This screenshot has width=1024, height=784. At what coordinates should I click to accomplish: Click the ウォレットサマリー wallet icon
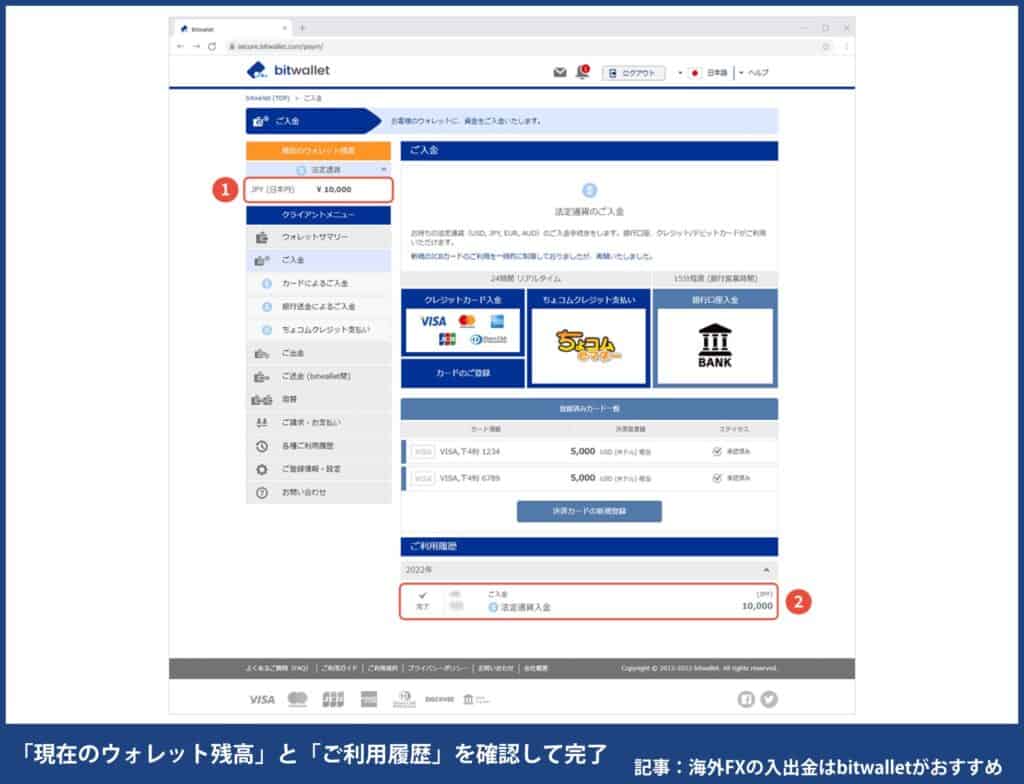tap(262, 237)
